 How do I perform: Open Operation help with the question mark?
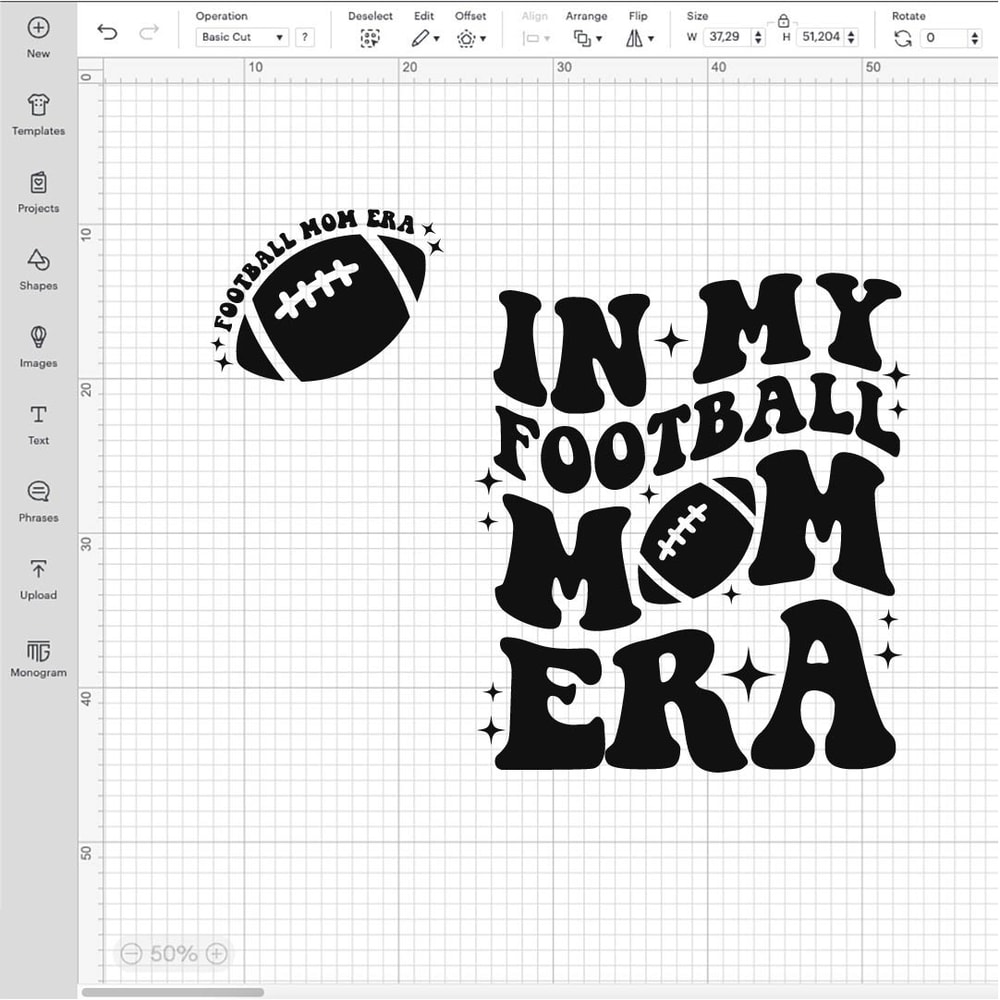tap(305, 36)
